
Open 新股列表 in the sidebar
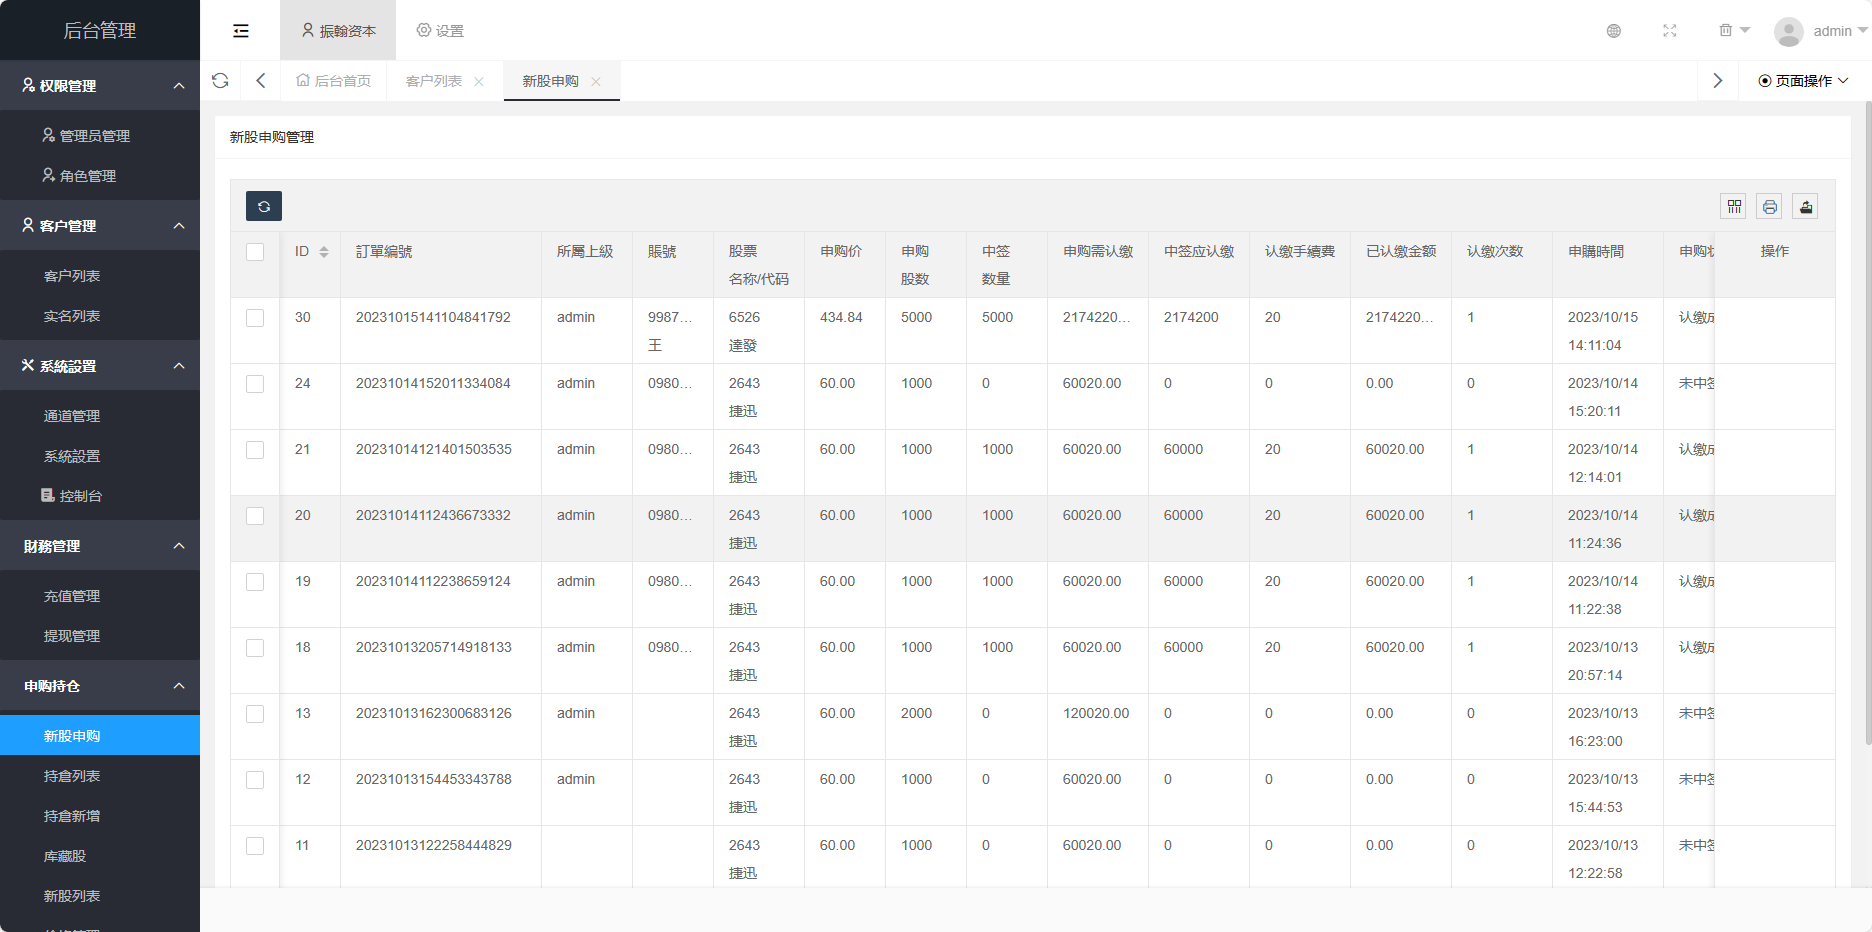point(100,895)
